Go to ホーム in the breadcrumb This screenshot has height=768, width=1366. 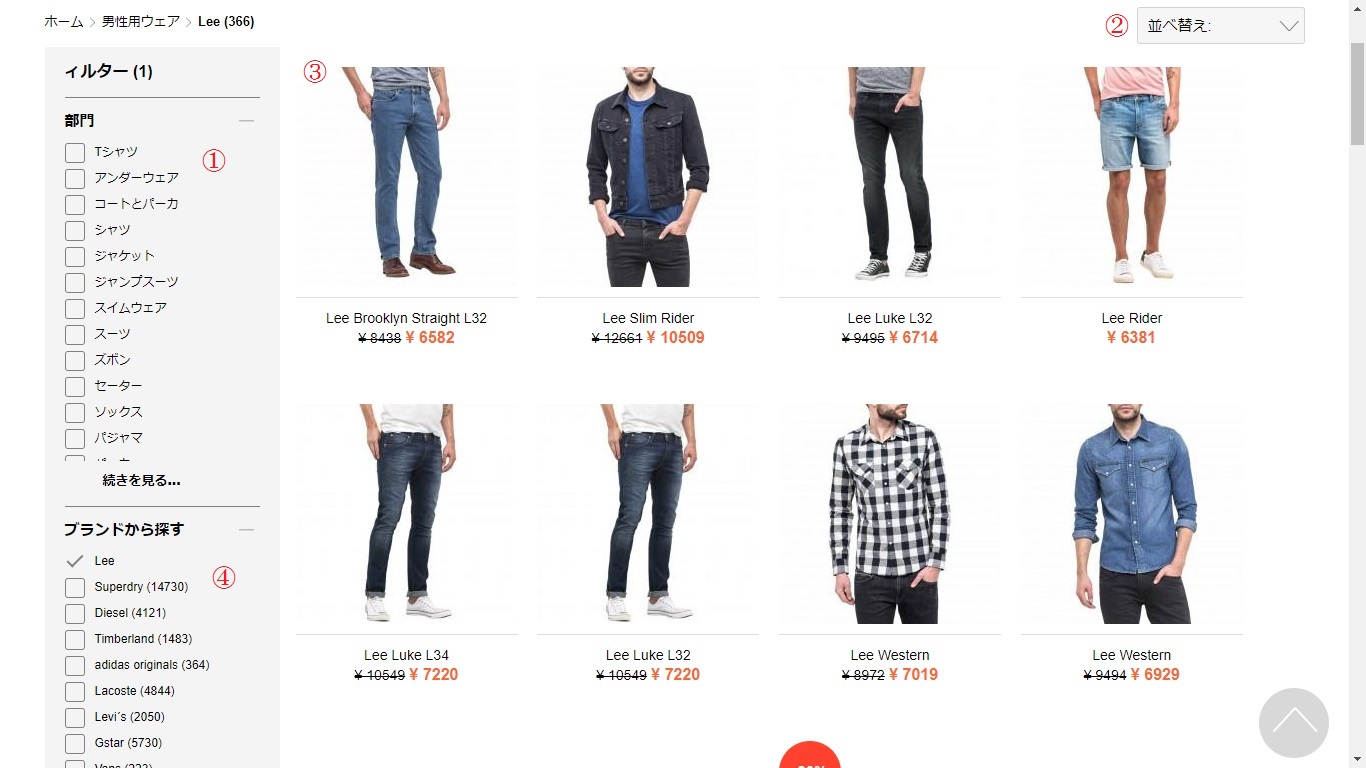click(64, 21)
